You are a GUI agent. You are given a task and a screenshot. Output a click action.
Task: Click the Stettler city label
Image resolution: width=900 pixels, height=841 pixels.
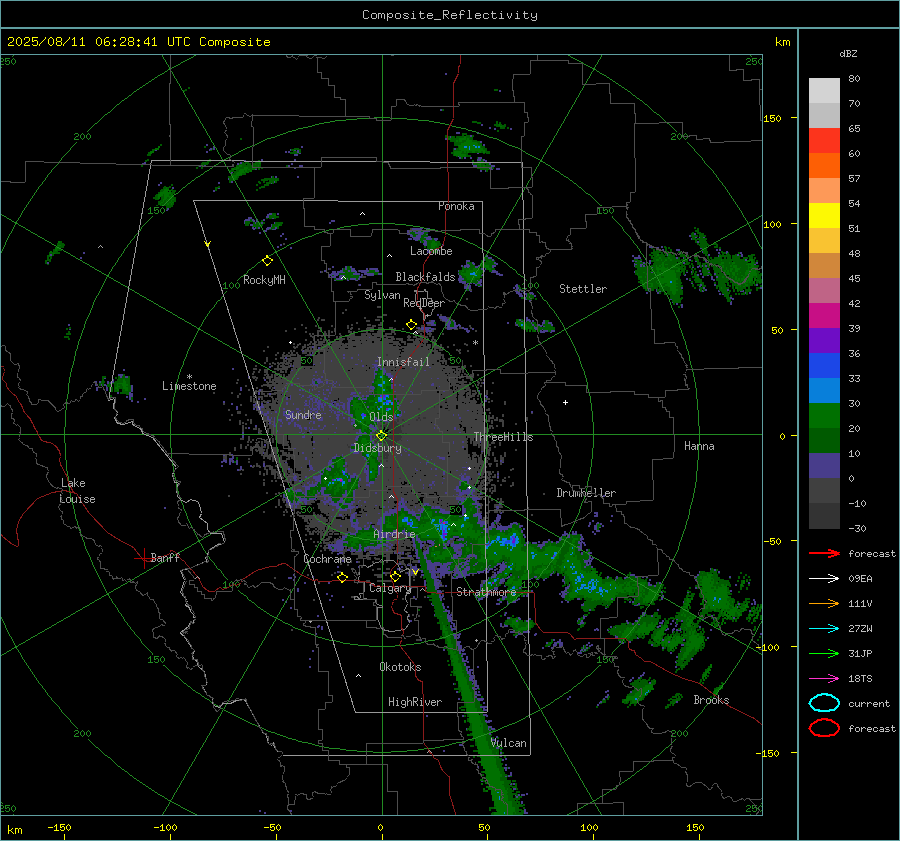click(x=583, y=289)
